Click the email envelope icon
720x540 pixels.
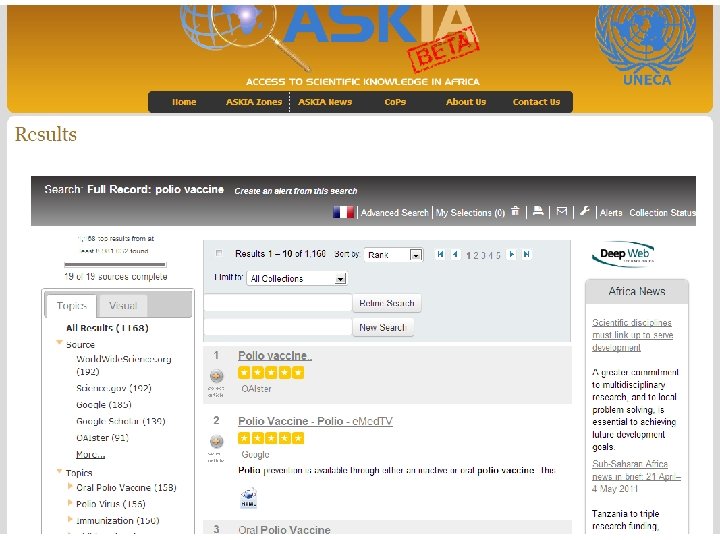(x=562, y=211)
